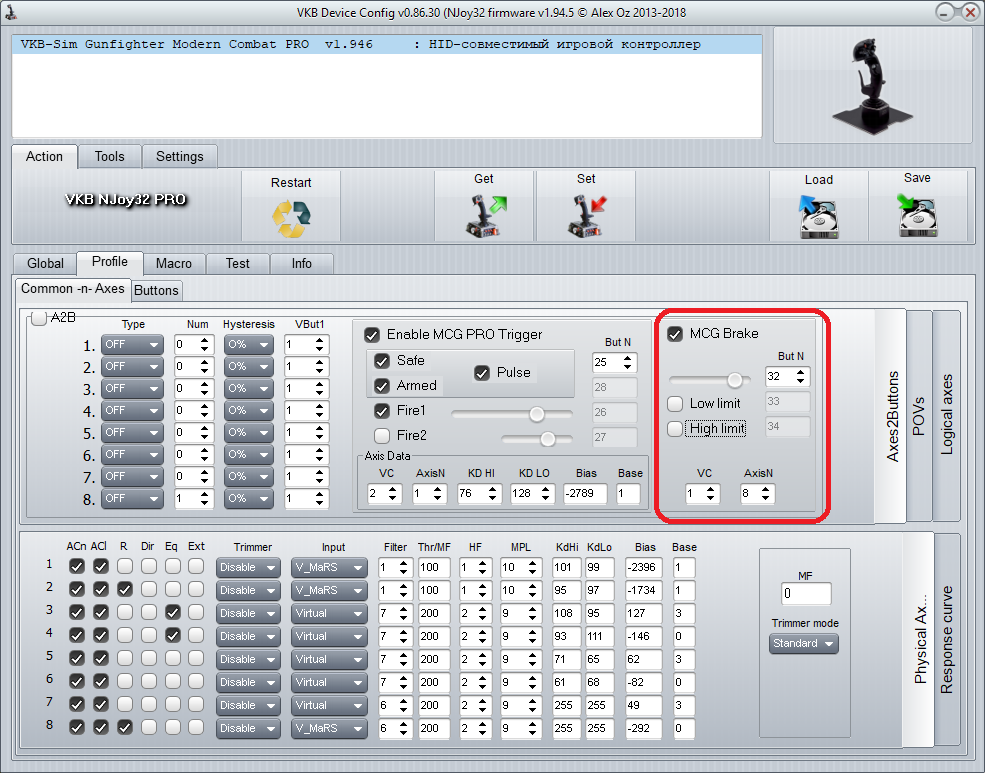Open the Logical axes vertical tab

[x=947, y=416]
